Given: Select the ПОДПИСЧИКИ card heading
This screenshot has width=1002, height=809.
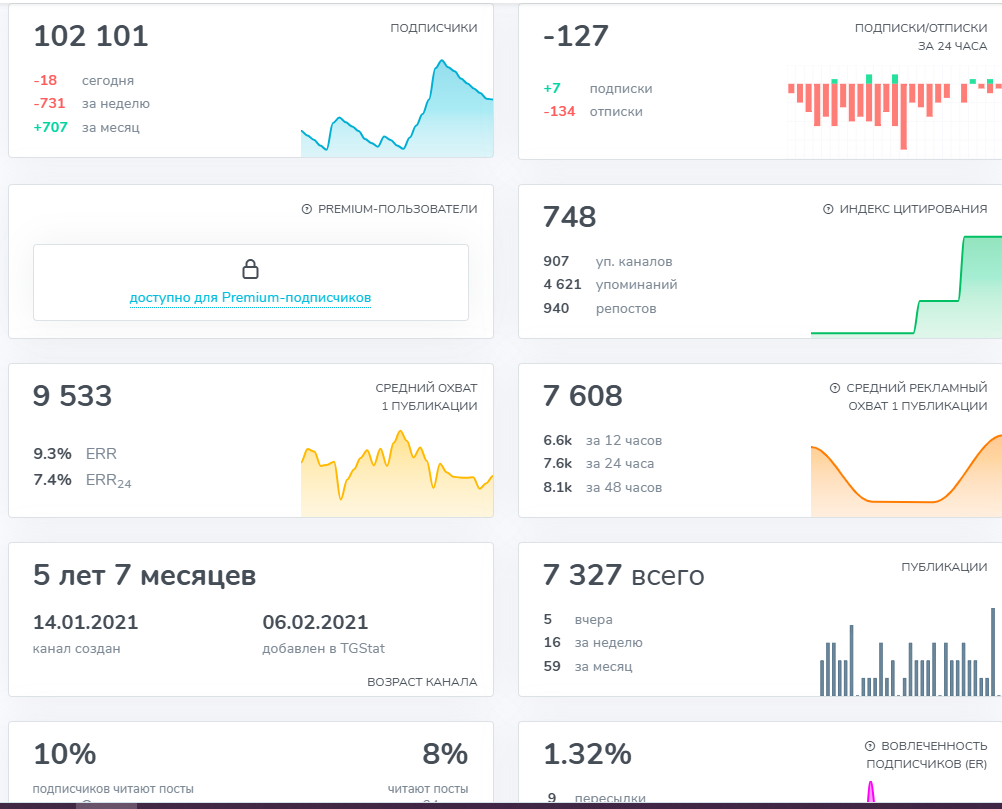Looking at the screenshot, I should click(x=434, y=28).
